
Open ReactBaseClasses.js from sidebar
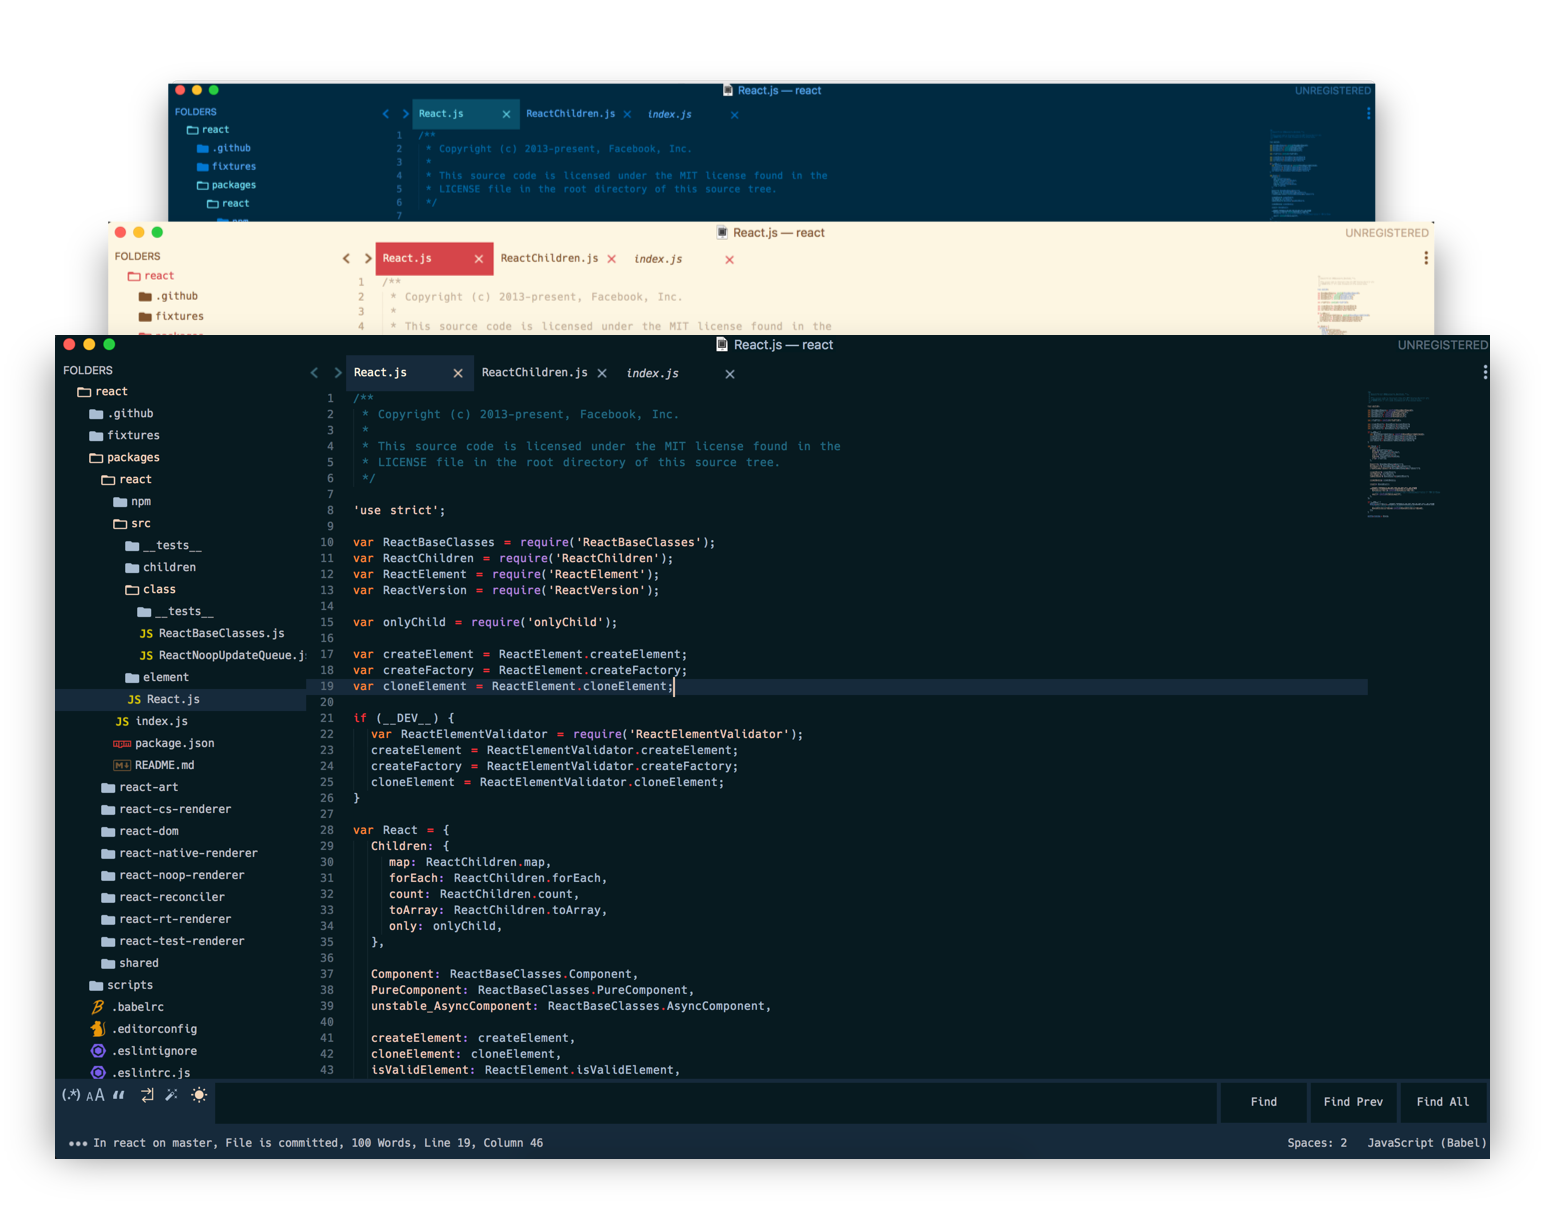[x=212, y=634]
